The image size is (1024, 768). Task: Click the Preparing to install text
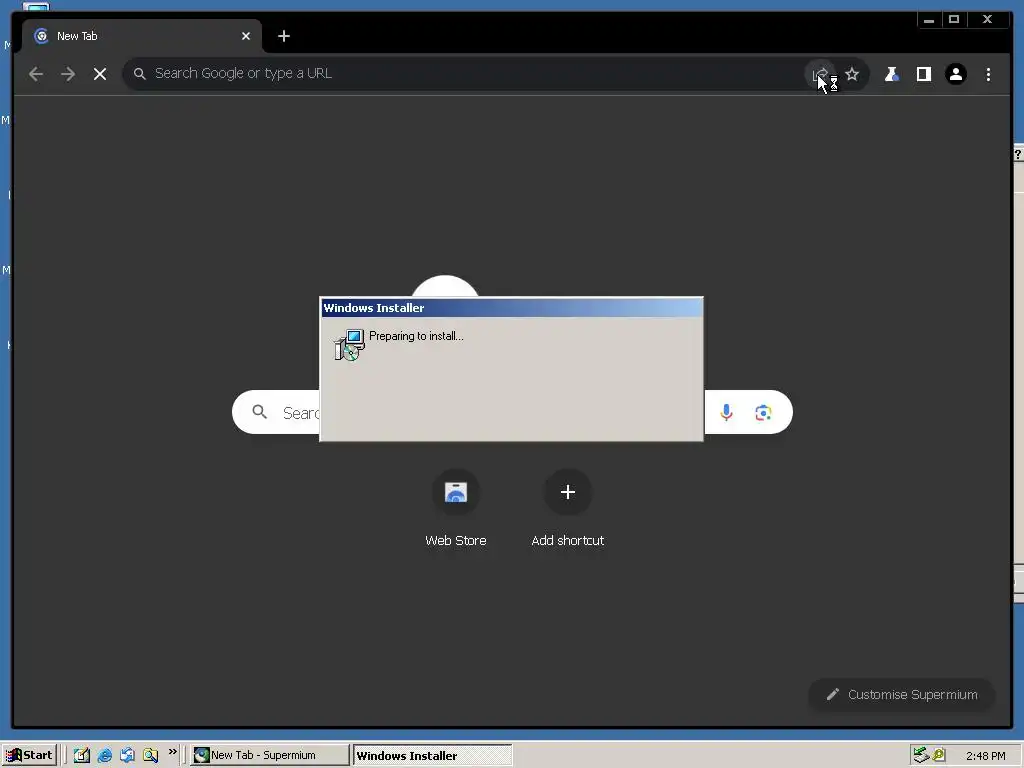pyautogui.click(x=416, y=336)
